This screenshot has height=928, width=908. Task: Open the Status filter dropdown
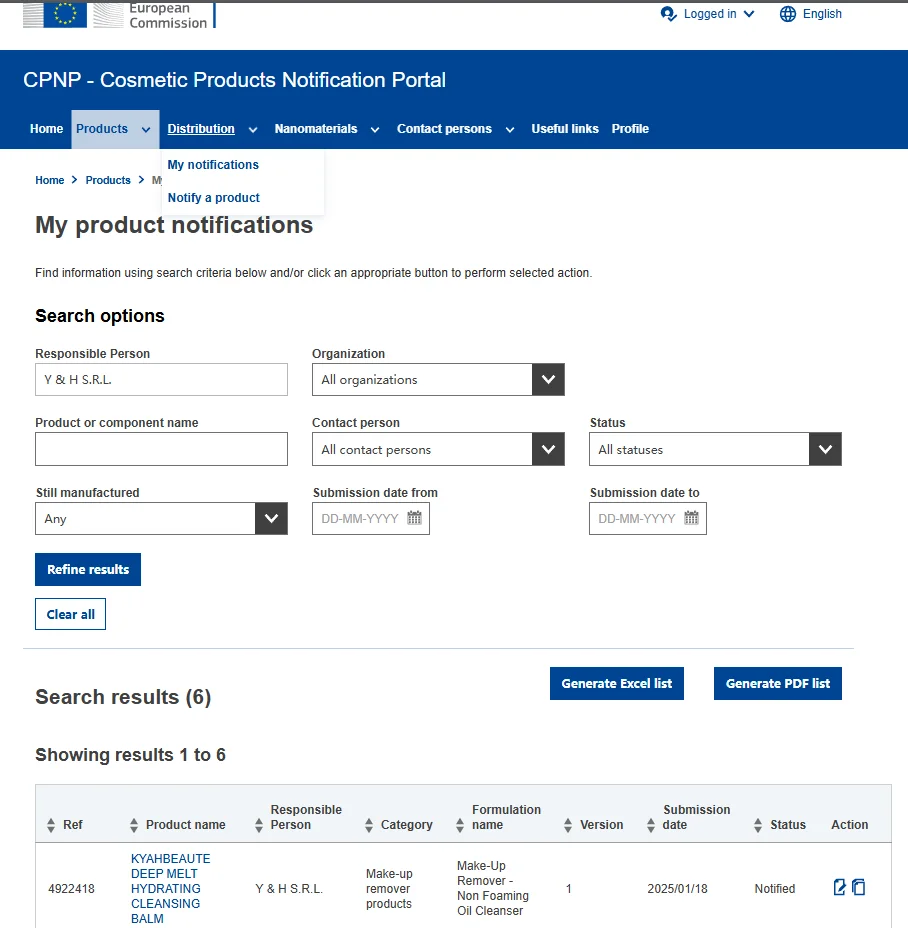click(824, 450)
